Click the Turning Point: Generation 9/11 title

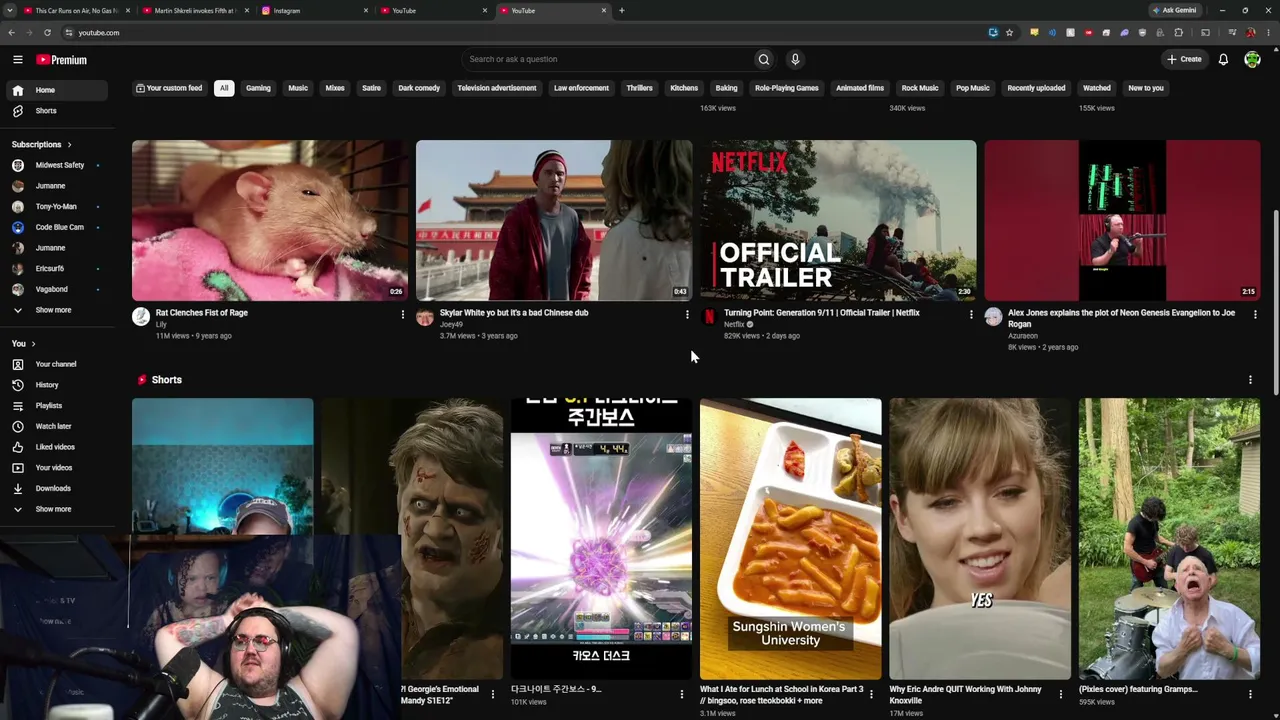822,313
